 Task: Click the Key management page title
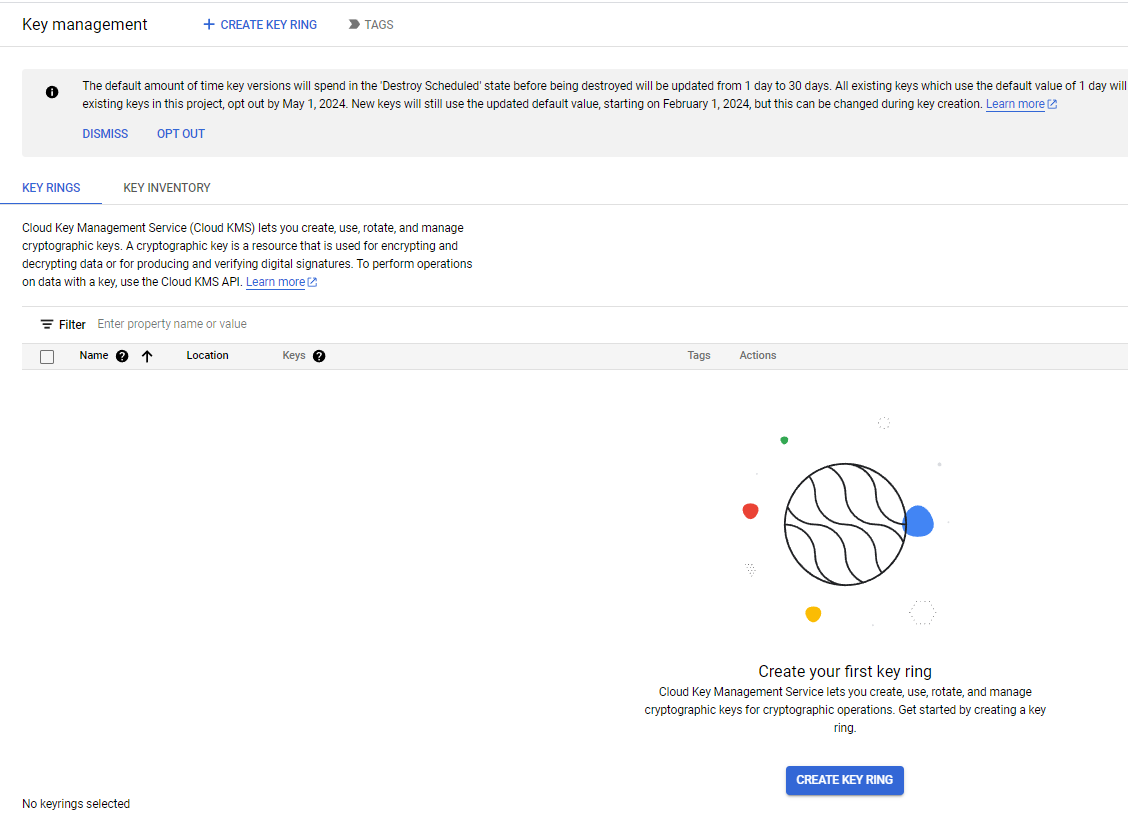[84, 24]
